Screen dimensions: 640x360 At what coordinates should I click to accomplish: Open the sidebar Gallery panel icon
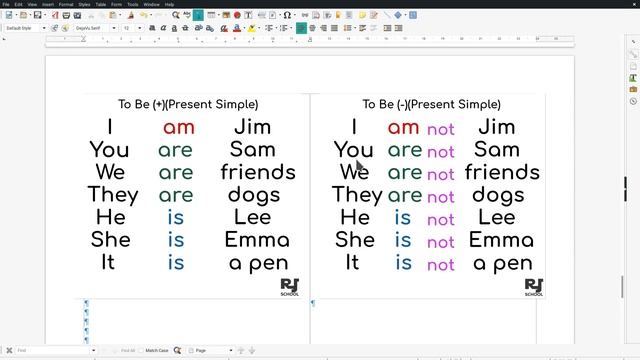pyautogui.click(x=633, y=89)
